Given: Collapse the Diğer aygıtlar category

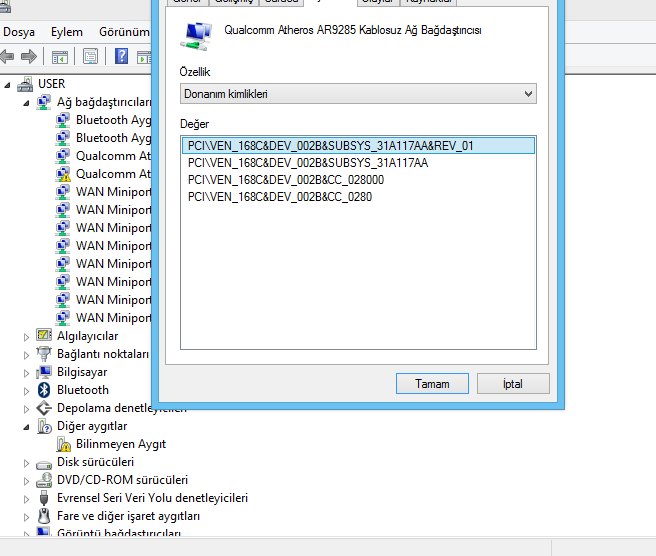Looking at the screenshot, I should (x=26, y=427).
